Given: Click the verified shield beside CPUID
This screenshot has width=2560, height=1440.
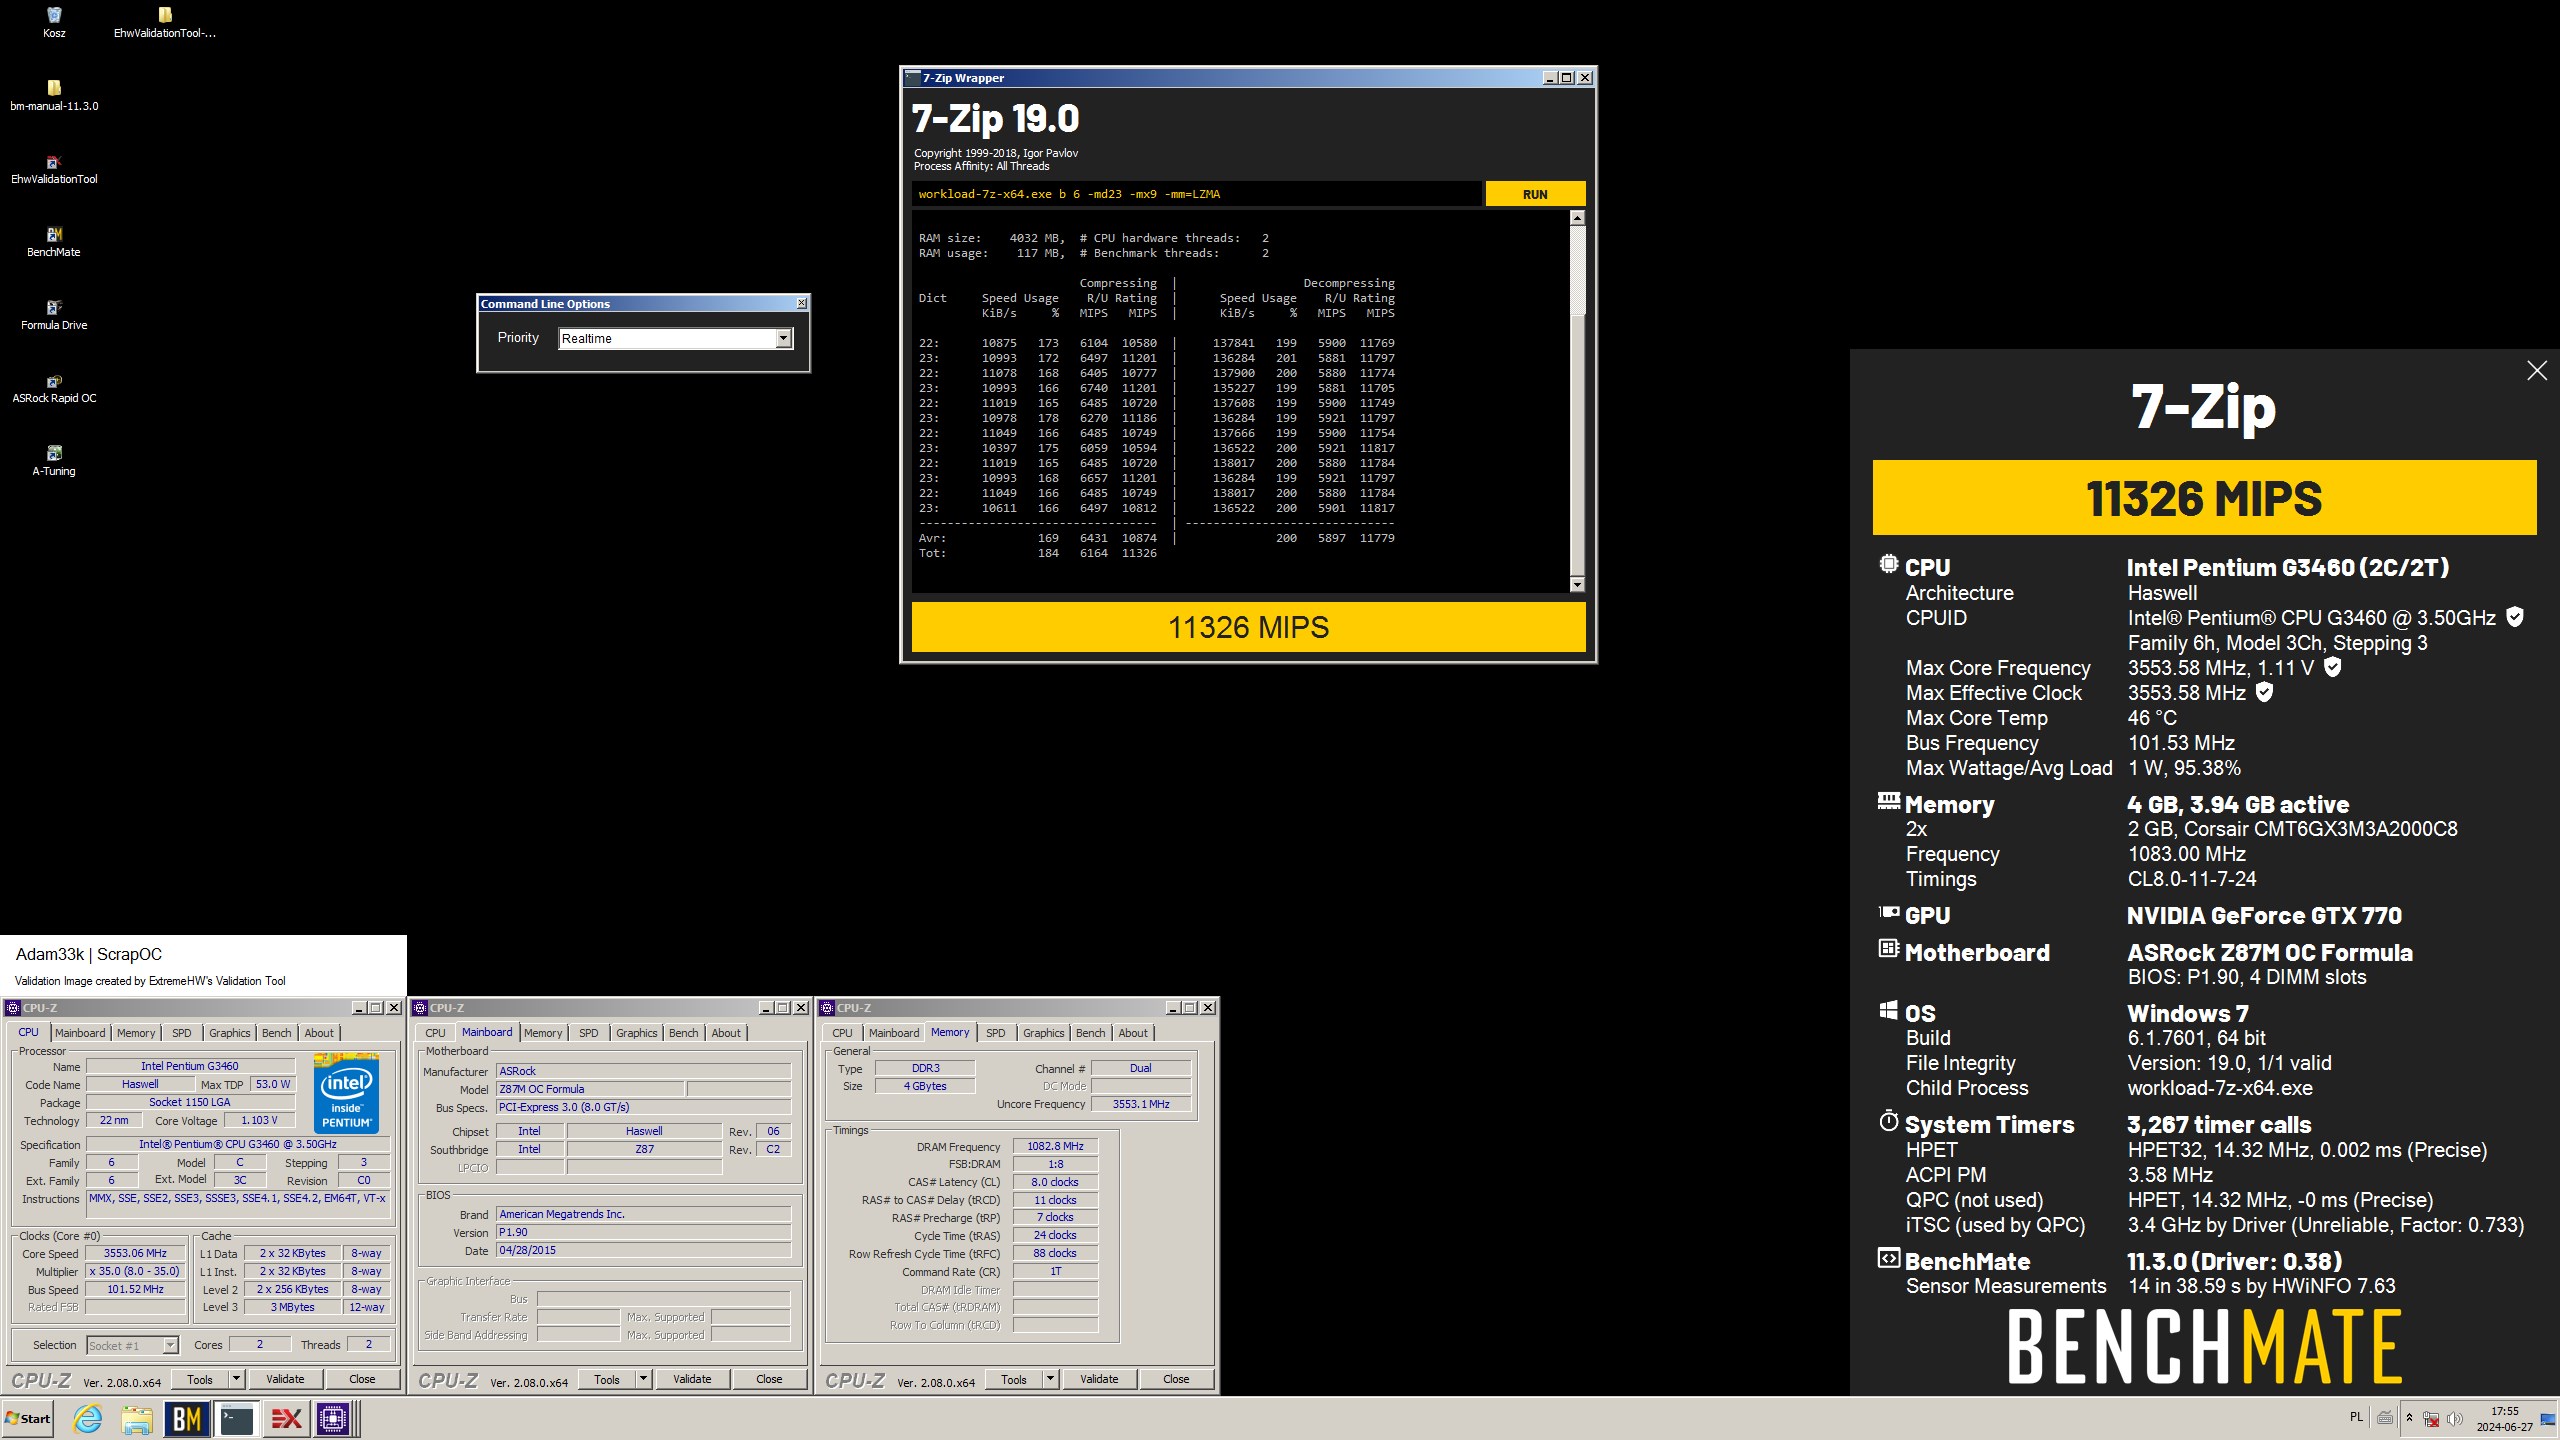Looking at the screenshot, I should click(x=2515, y=617).
